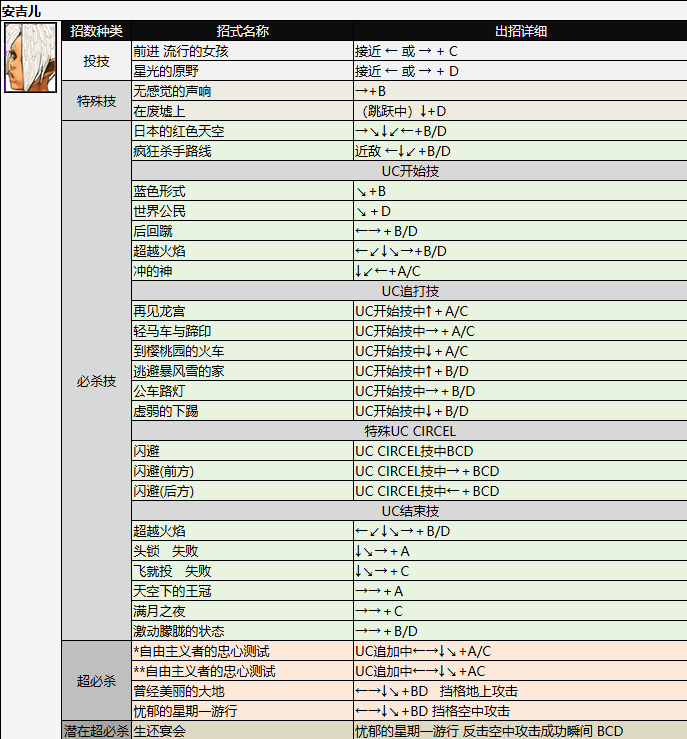Click the command UC开始技中↑ + A/C
The width and height of the screenshot is (687, 739).
pyautogui.click(x=412, y=311)
